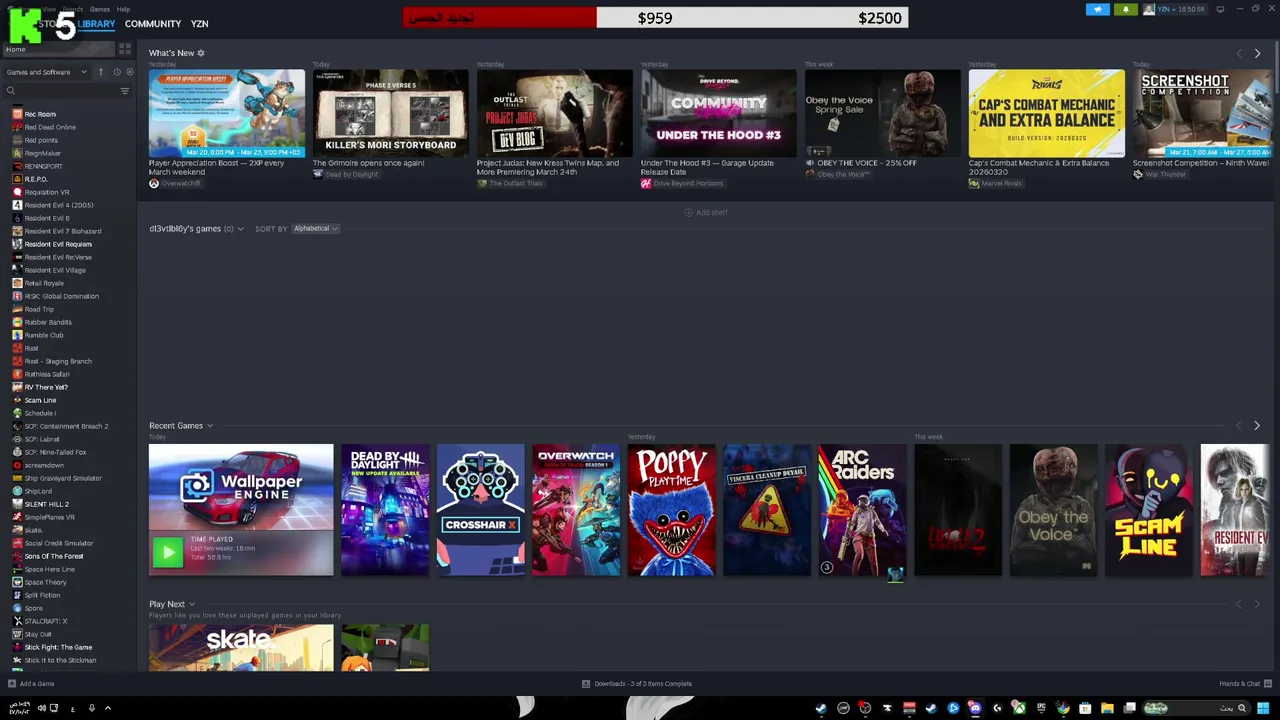
Task: Open the COMMUNITY tab
Action: coord(153,23)
